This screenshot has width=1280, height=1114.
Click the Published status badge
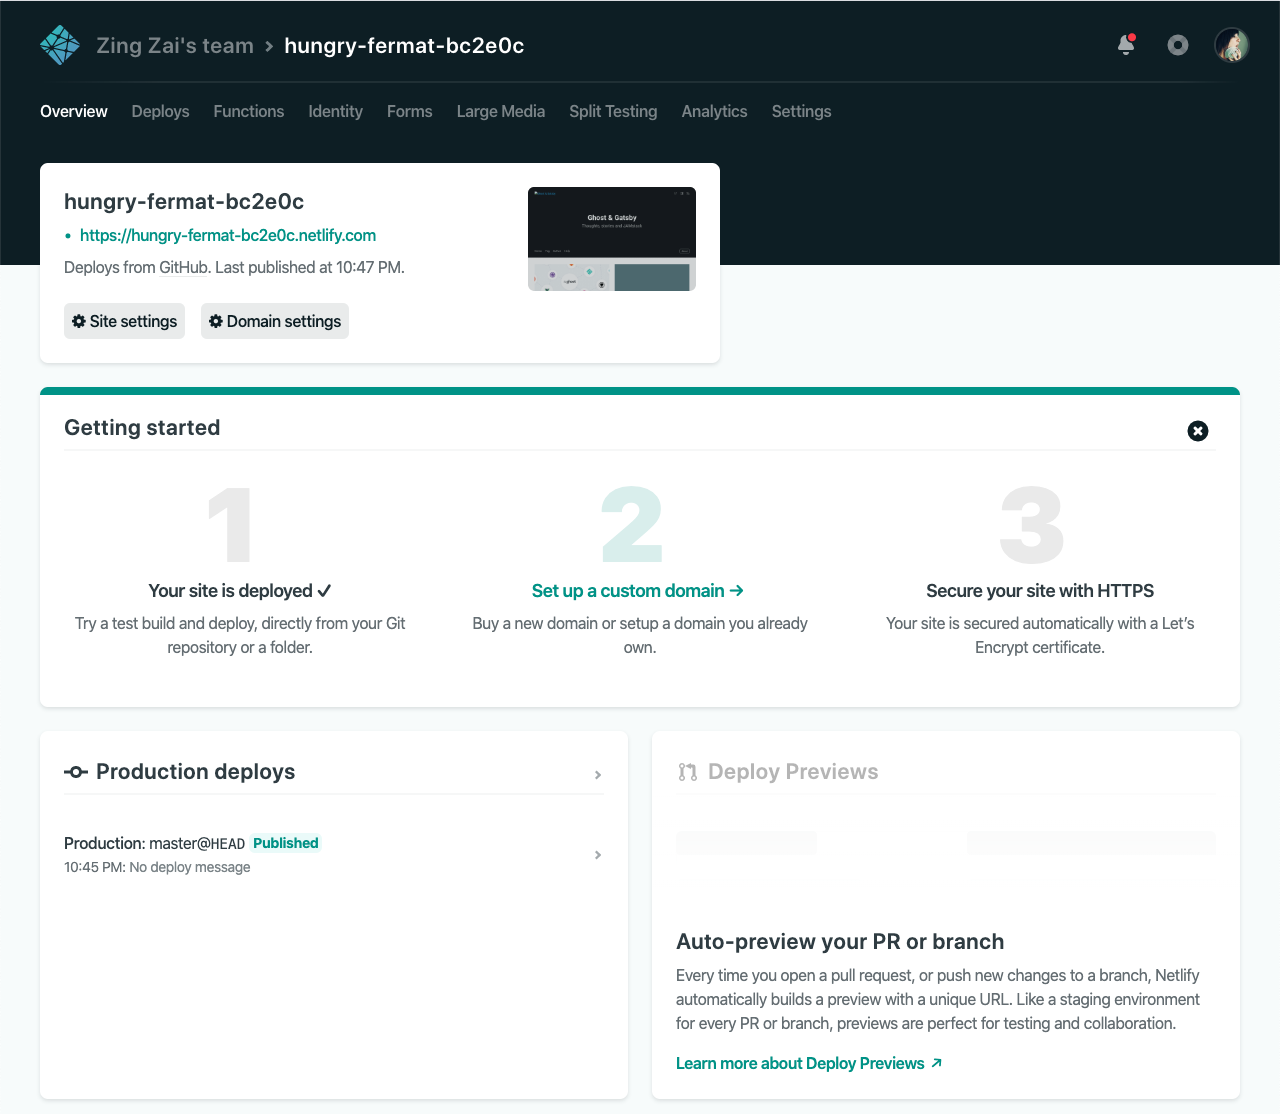[286, 843]
